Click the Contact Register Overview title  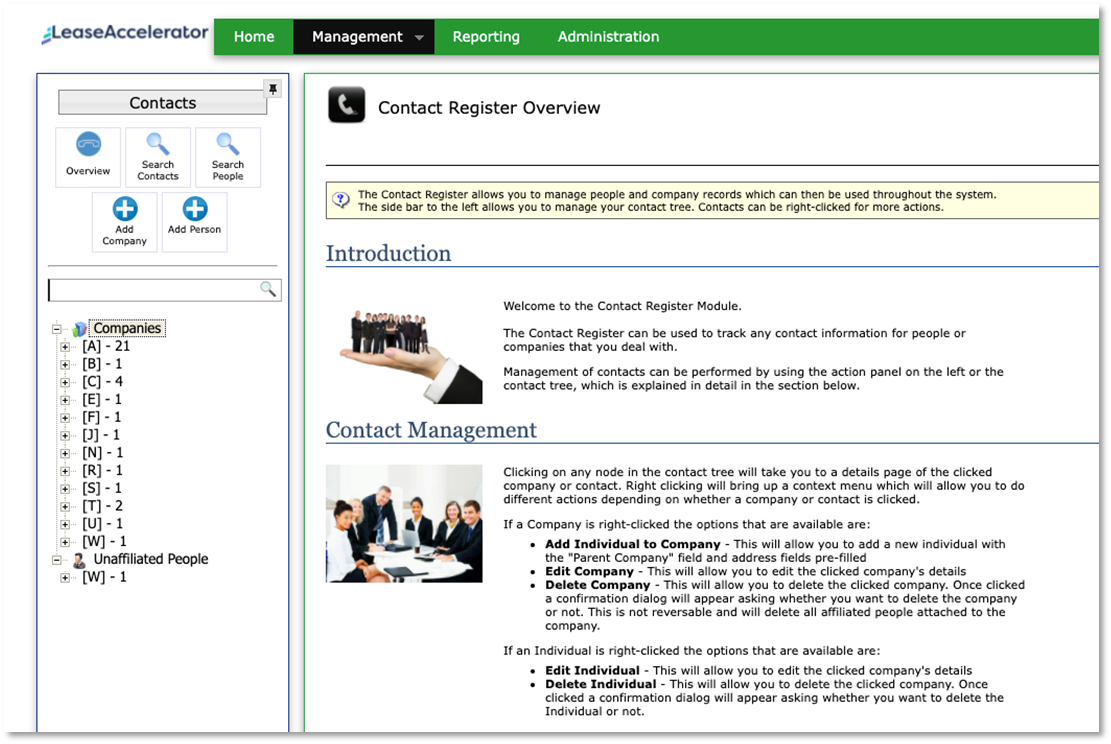[489, 108]
